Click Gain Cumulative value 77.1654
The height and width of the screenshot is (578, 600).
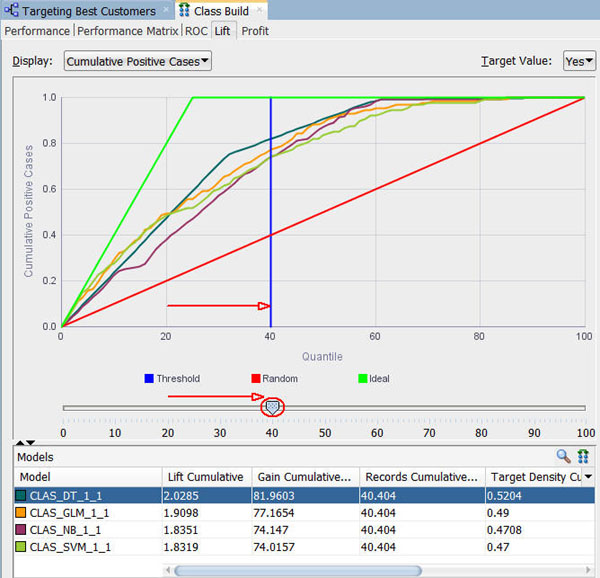[274, 513]
